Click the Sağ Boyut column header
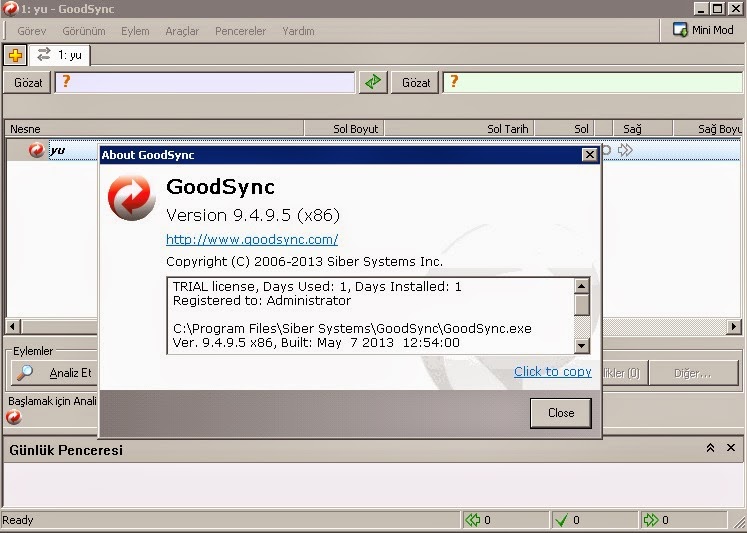Image resolution: width=747 pixels, height=533 pixels. point(709,129)
